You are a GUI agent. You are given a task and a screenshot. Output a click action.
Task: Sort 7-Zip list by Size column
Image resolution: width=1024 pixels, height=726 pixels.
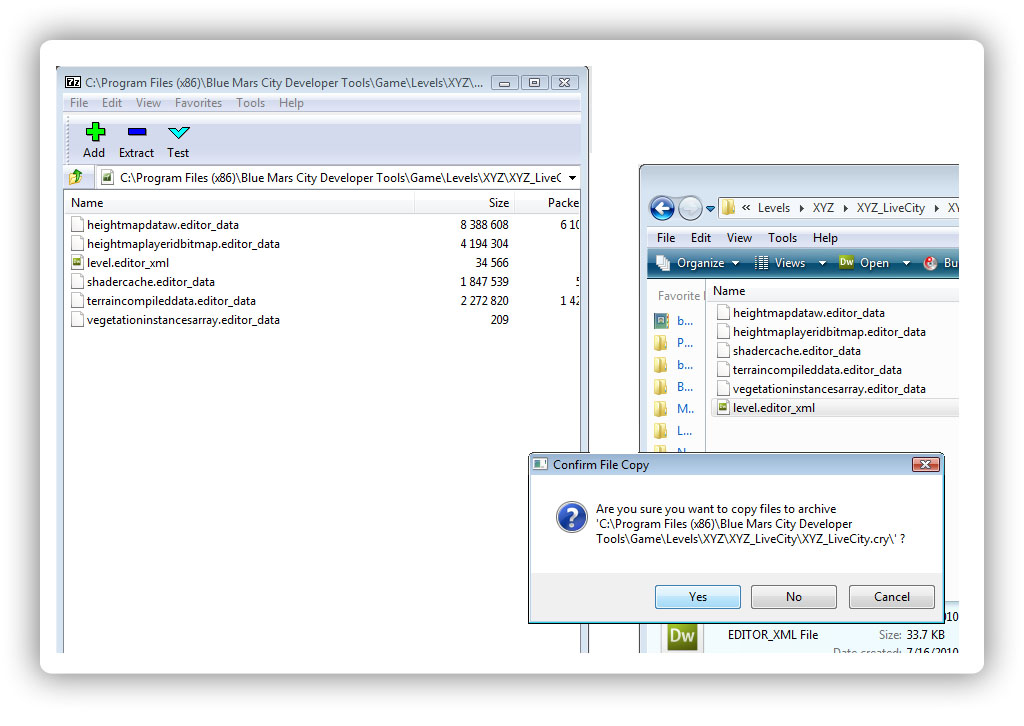click(x=464, y=203)
